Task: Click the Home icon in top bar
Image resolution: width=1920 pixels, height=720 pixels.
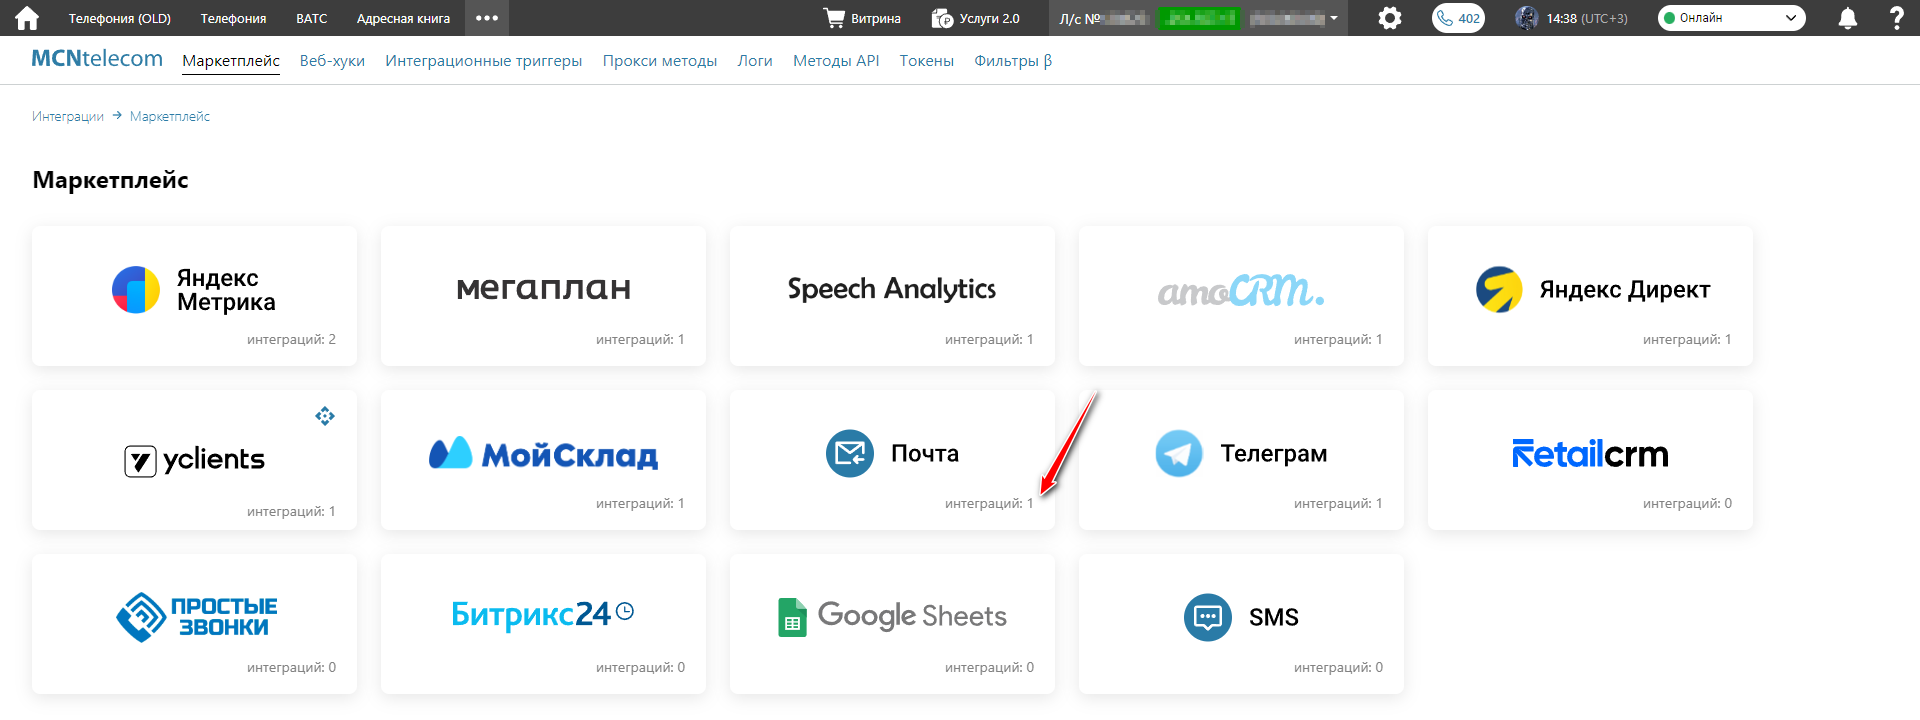Action: tap(27, 18)
